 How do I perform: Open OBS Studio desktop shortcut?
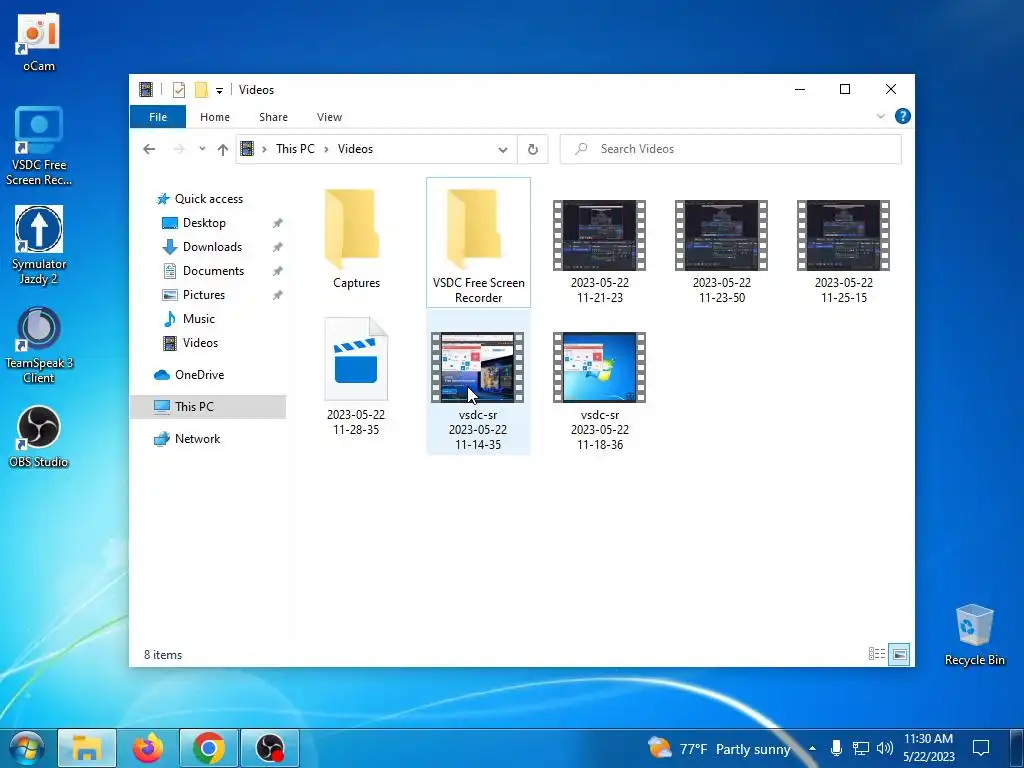click(39, 436)
